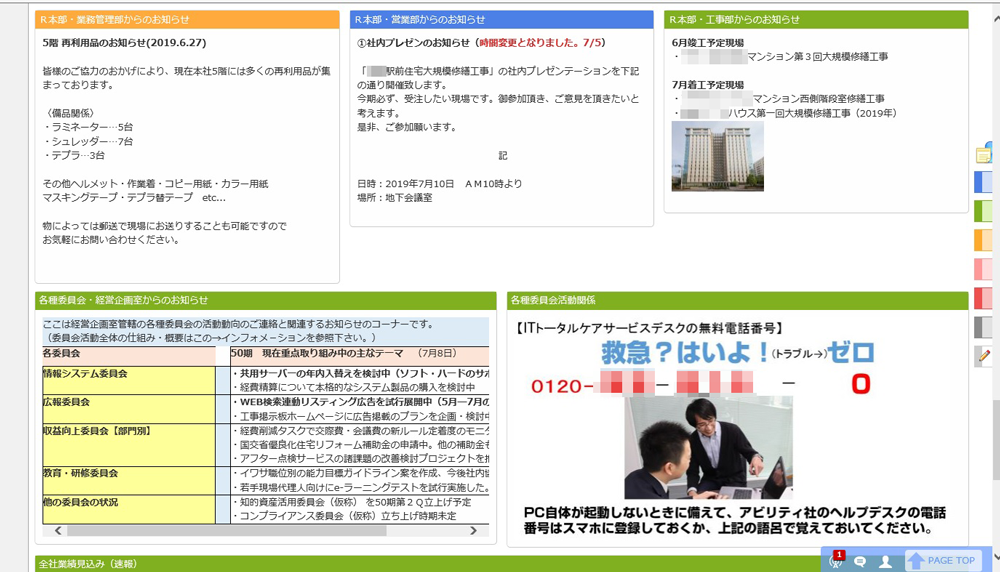Open the sticky note icon in right sidebar
Screen dimensions: 1000x572
(983, 153)
